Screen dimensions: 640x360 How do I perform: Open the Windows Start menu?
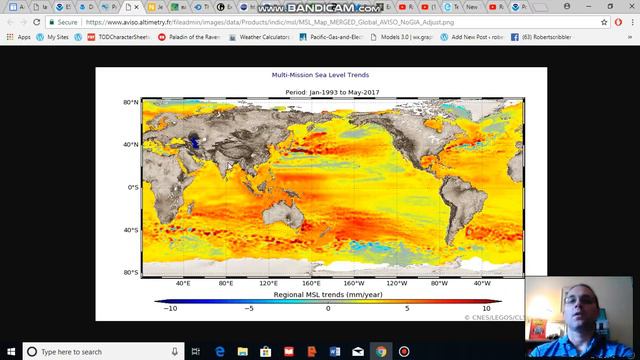point(11,351)
